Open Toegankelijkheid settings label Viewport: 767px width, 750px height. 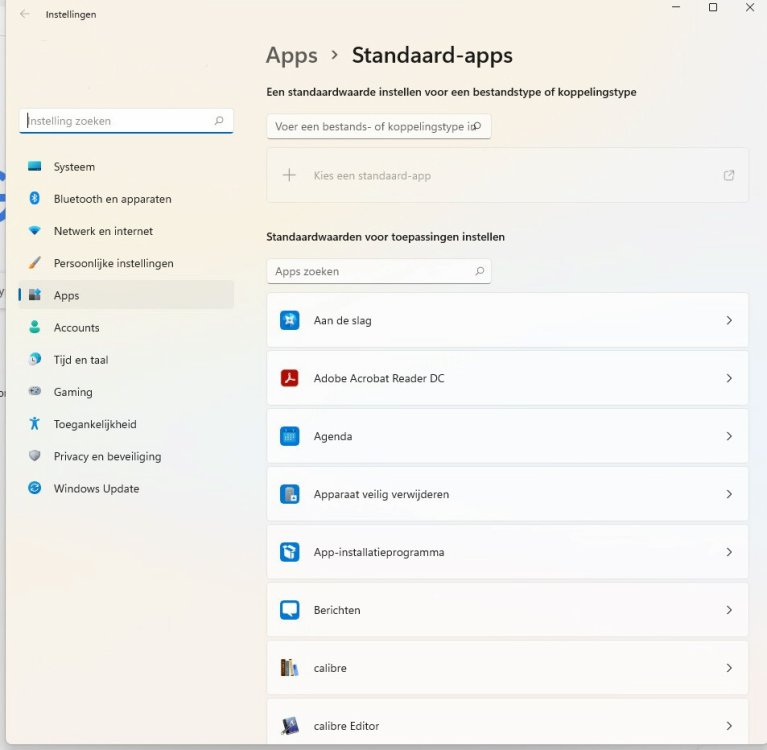pos(95,424)
